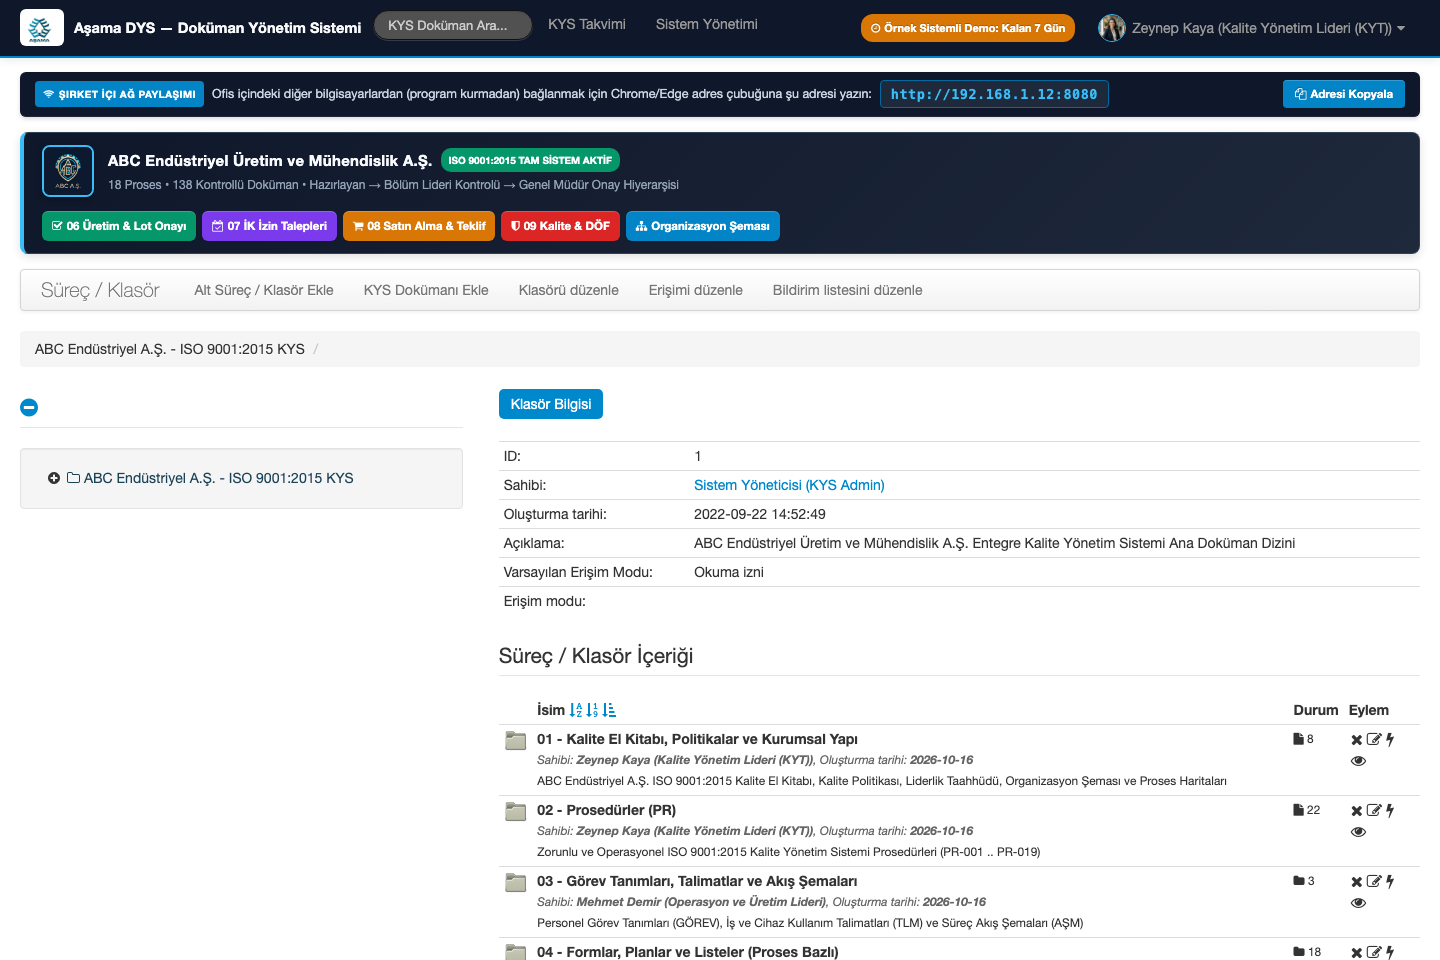
Task: Edit folder 02 - Prosedürler (PR)
Action: pyautogui.click(x=1374, y=811)
